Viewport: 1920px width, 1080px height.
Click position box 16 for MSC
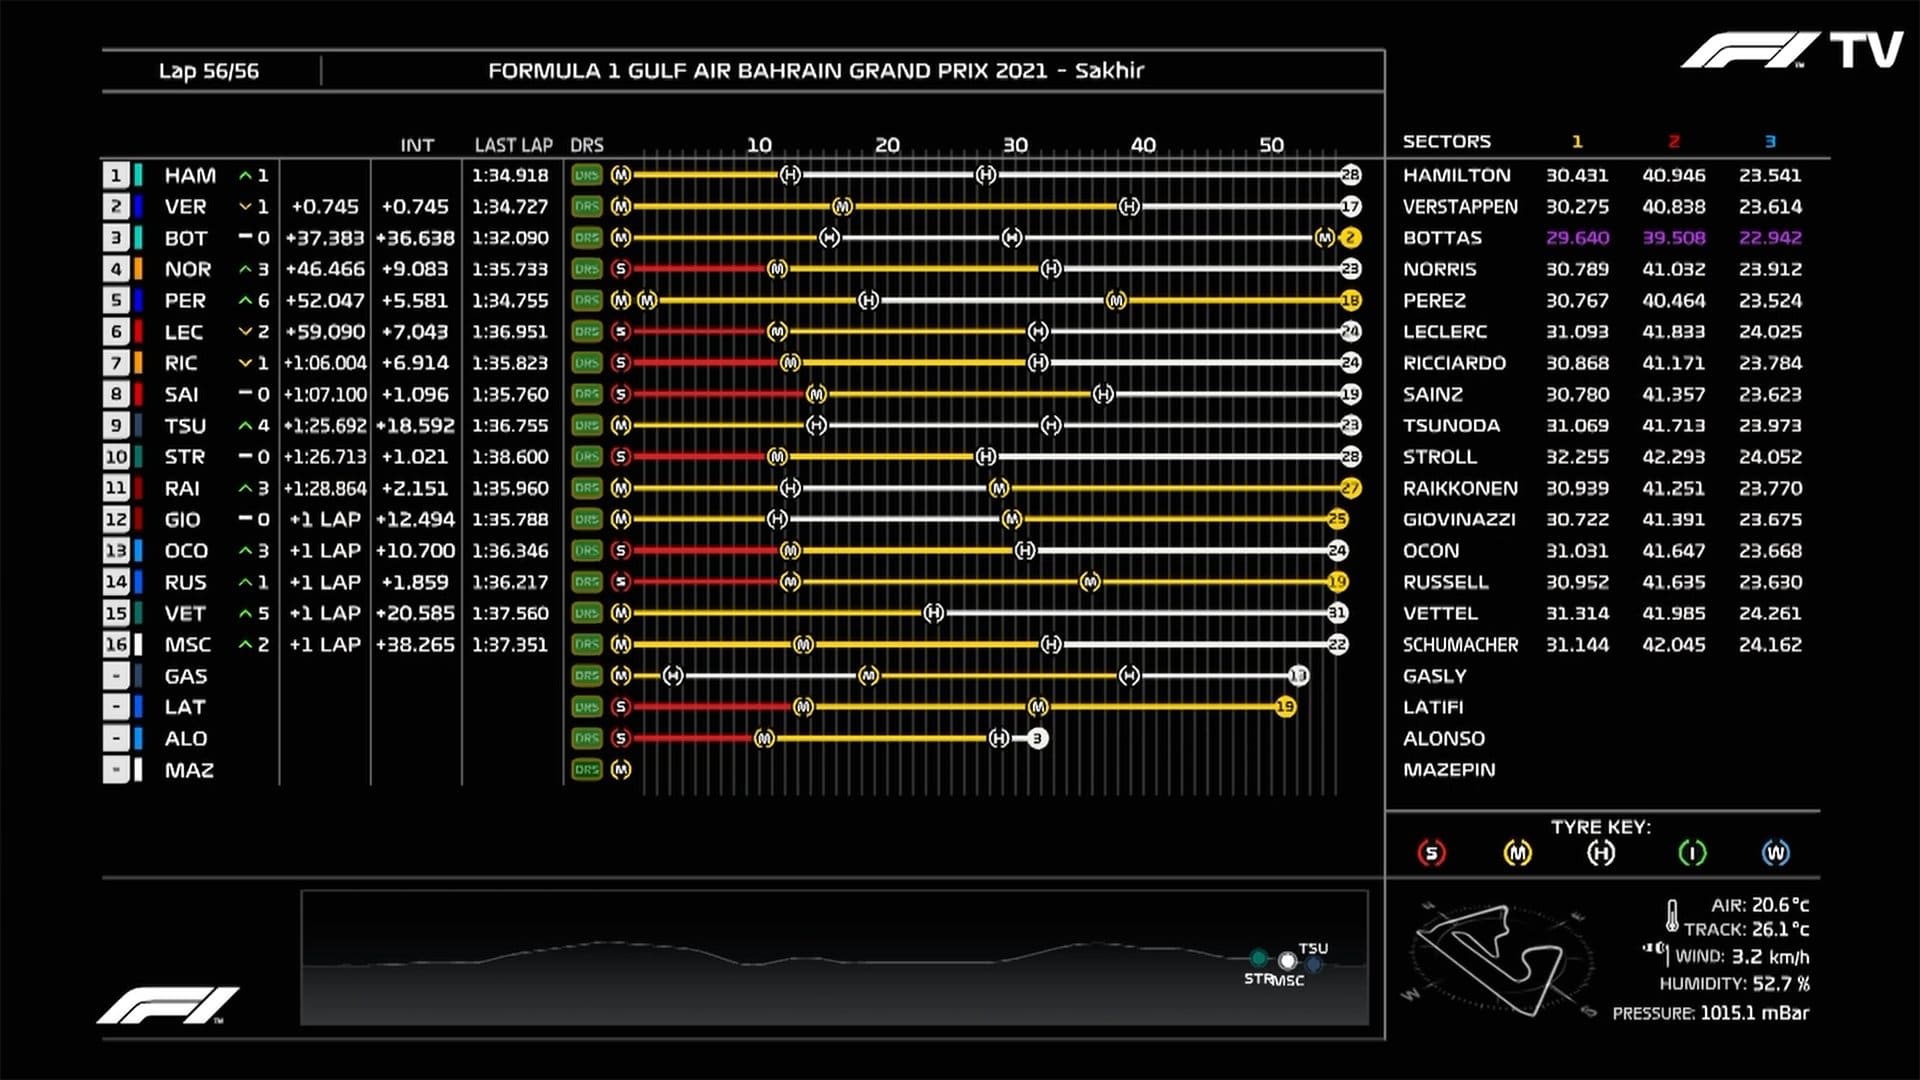tap(115, 644)
